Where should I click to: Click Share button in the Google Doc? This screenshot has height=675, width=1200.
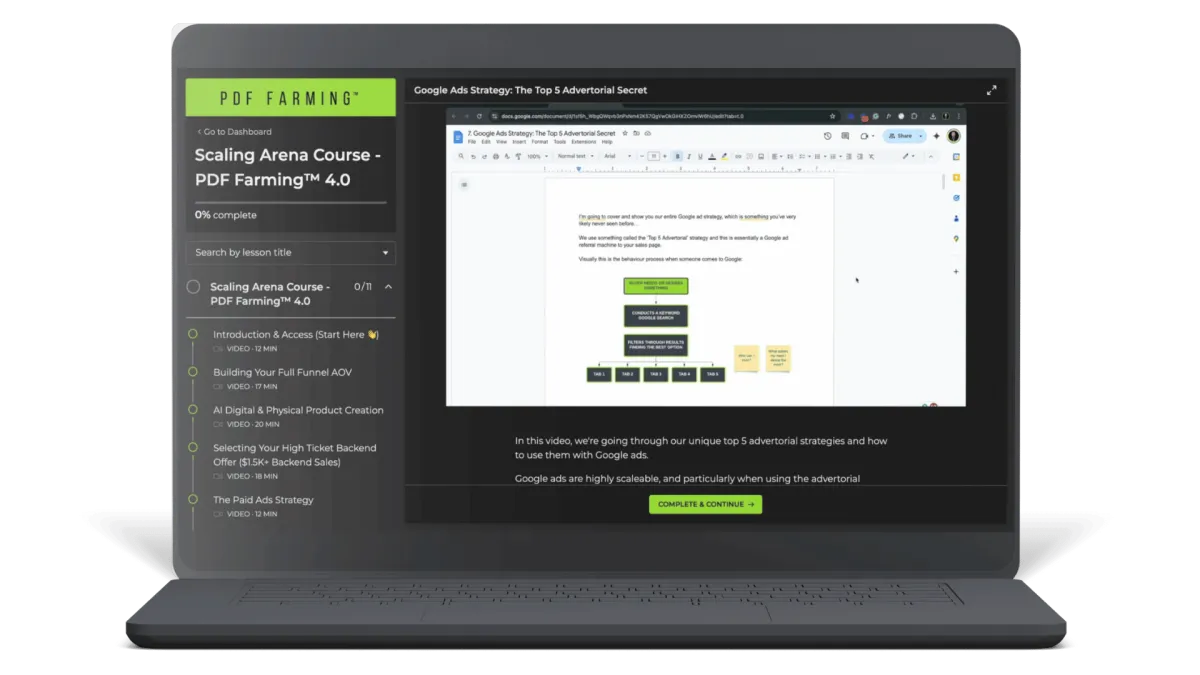click(899, 136)
